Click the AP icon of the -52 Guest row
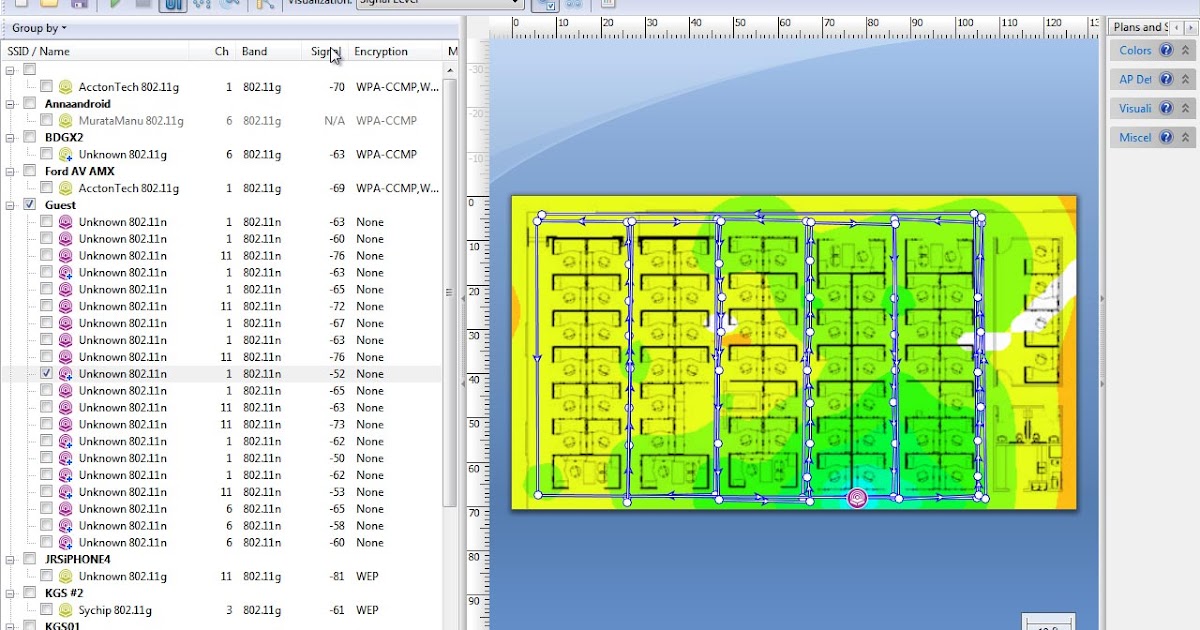The height and width of the screenshot is (630, 1200). pyautogui.click(x=66, y=374)
